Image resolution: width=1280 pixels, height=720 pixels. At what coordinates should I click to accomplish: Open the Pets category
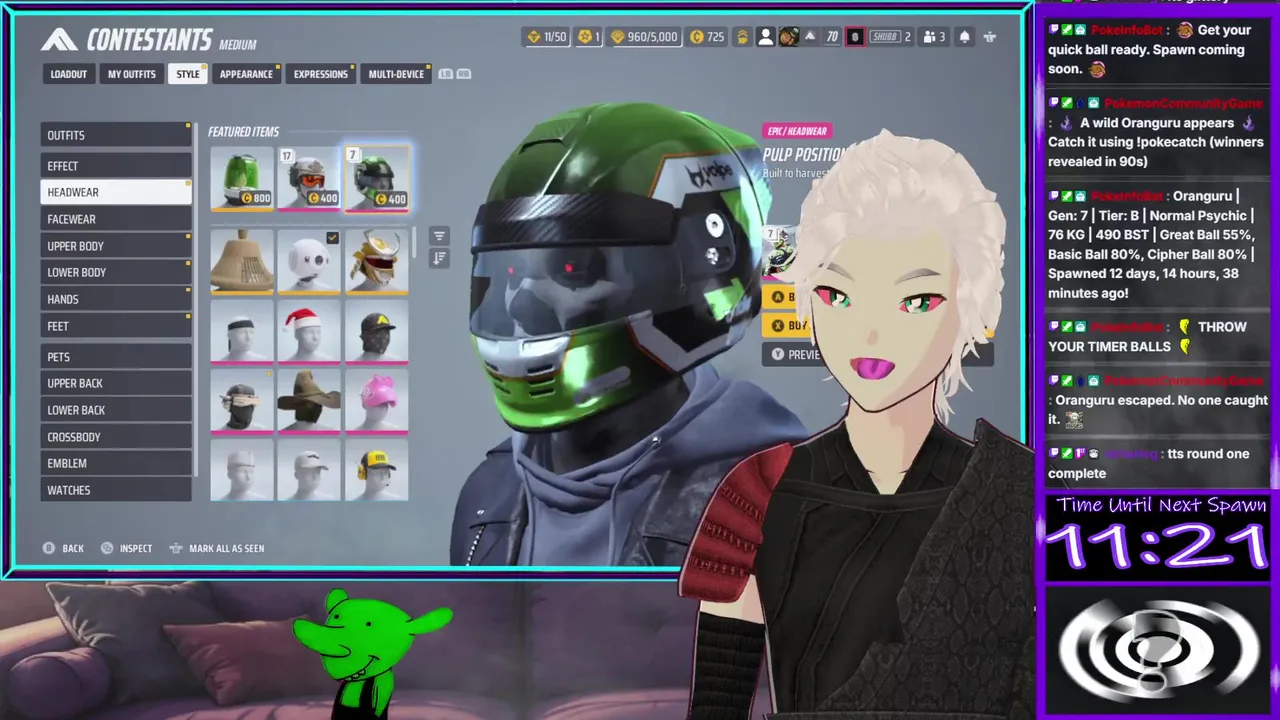[x=116, y=357]
